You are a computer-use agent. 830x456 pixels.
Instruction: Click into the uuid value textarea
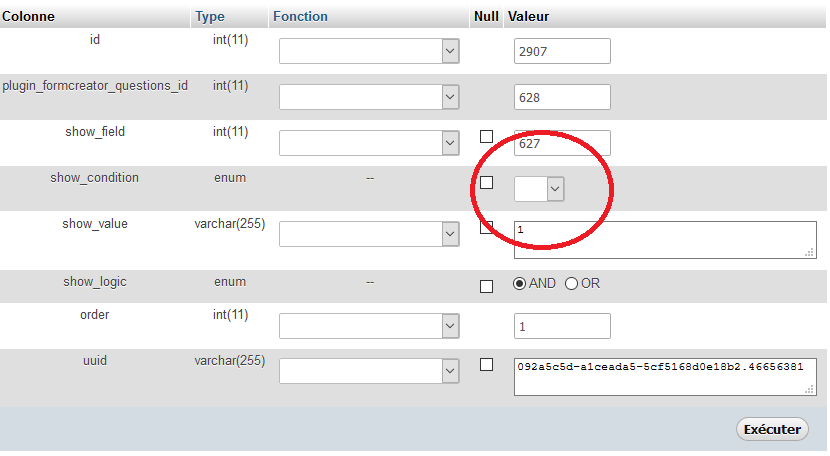click(x=665, y=377)
